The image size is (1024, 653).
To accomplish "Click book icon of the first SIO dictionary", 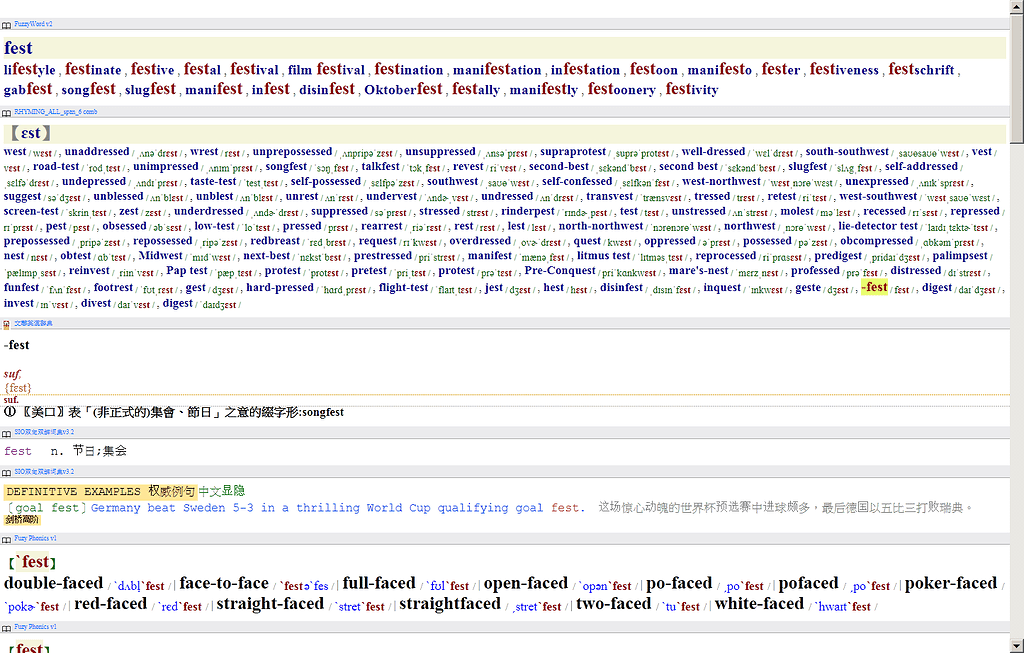I will tap(7, 431).
